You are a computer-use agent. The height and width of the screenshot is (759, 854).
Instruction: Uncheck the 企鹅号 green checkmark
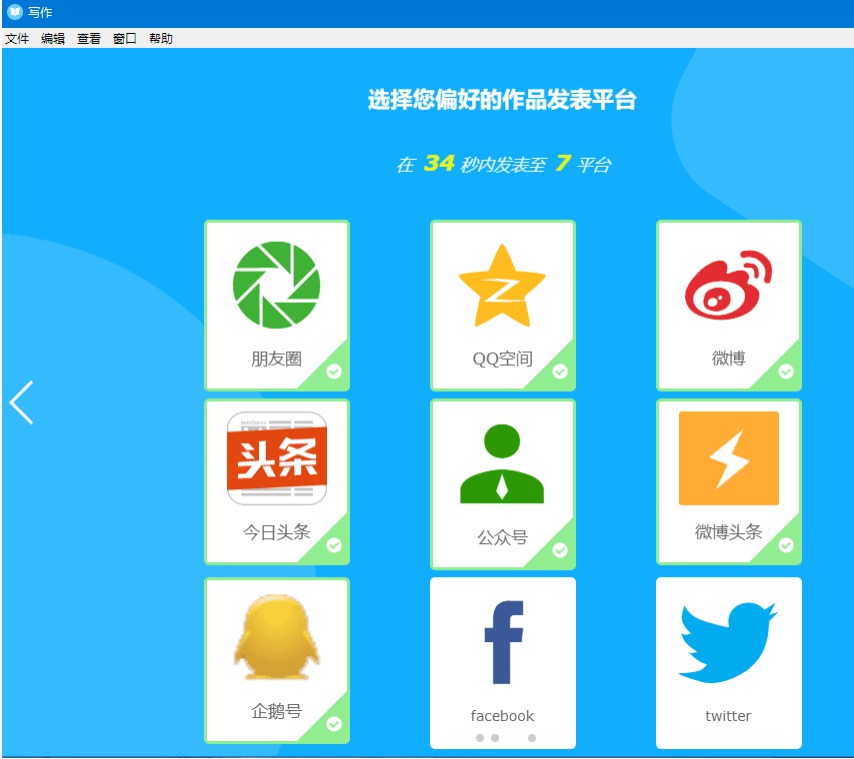(x=334, y=724)
